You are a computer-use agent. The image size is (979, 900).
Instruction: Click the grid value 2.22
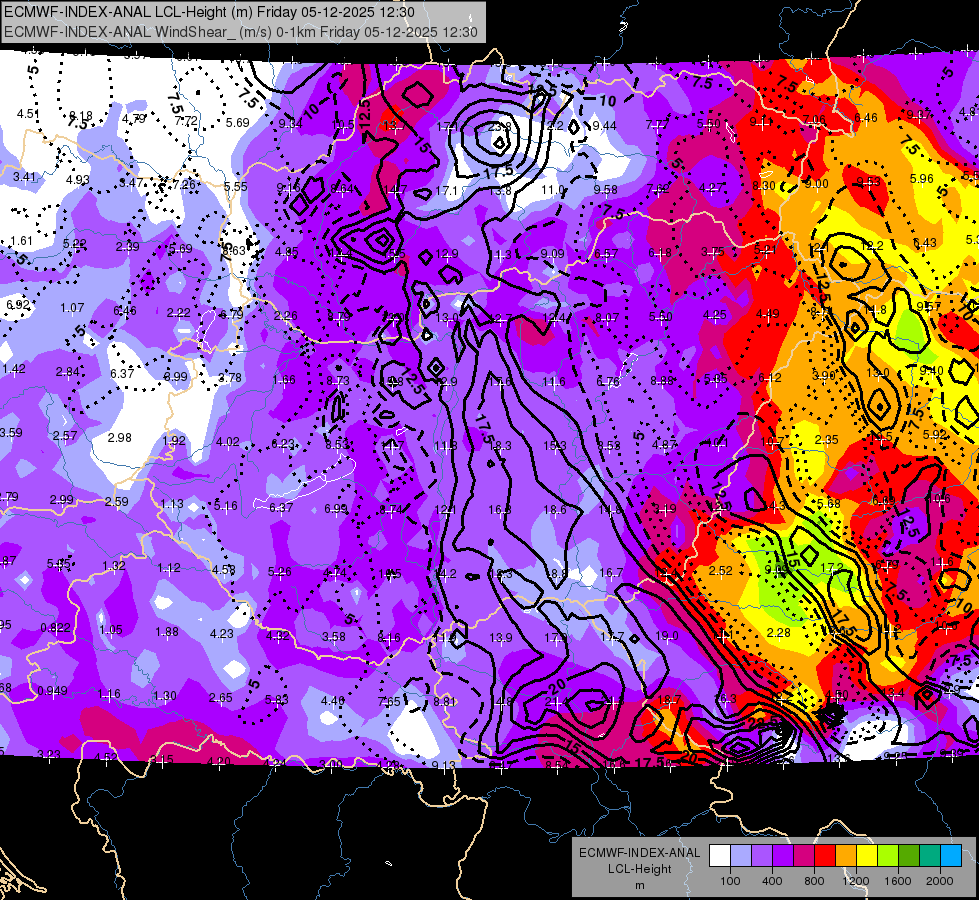(x=179, y=313)
